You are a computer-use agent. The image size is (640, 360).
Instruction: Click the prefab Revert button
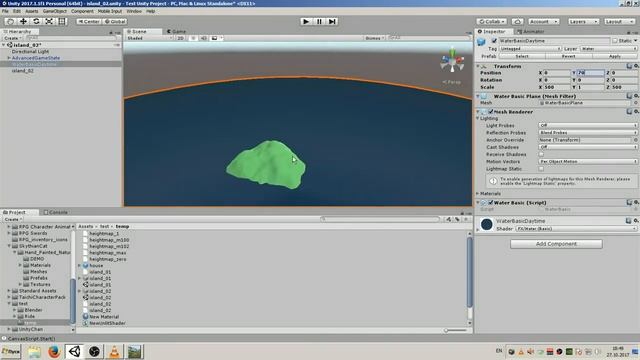[568, 56]
